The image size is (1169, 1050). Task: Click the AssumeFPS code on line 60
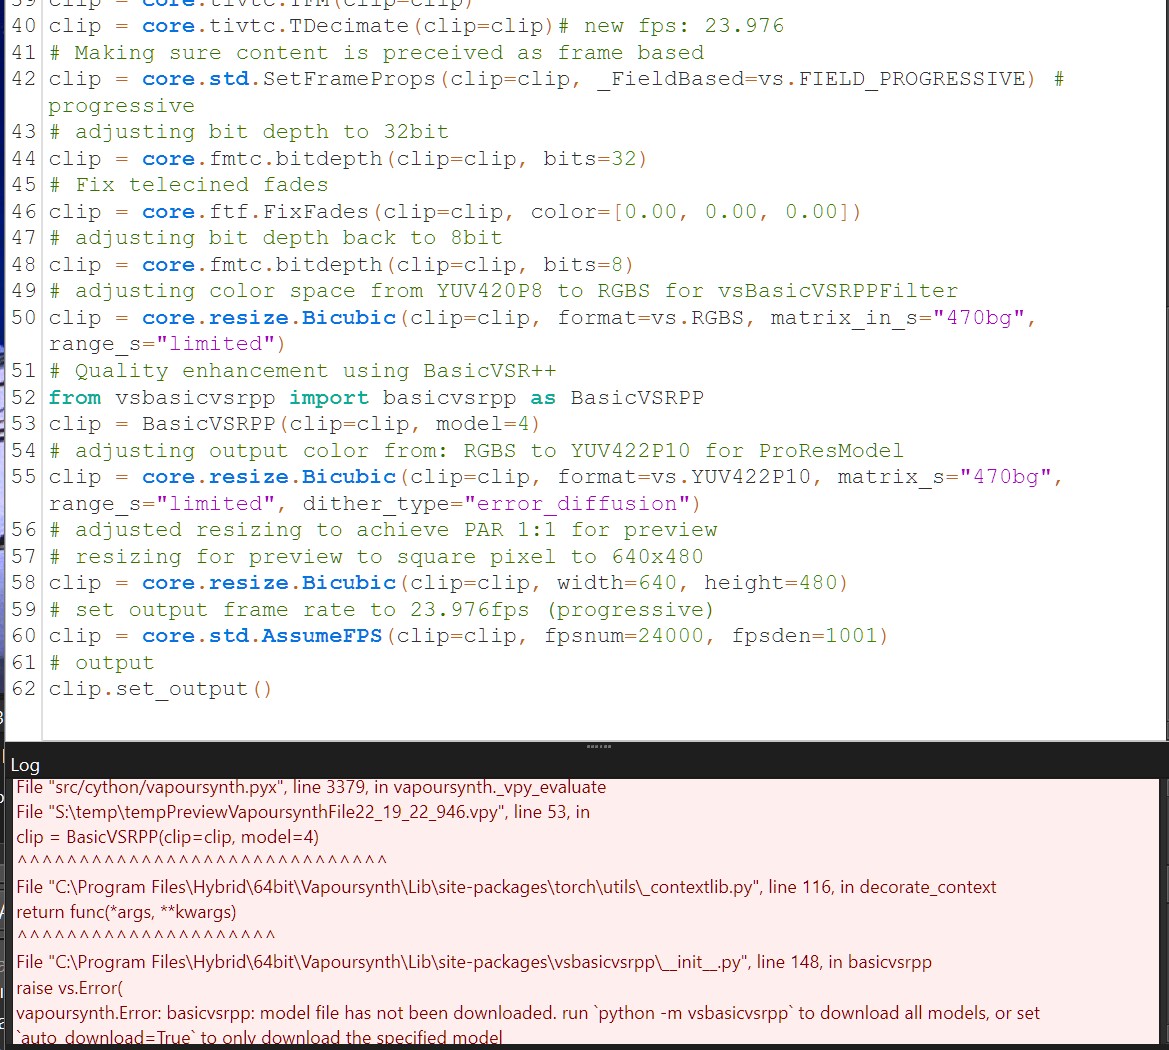click(x=468, y=636)
